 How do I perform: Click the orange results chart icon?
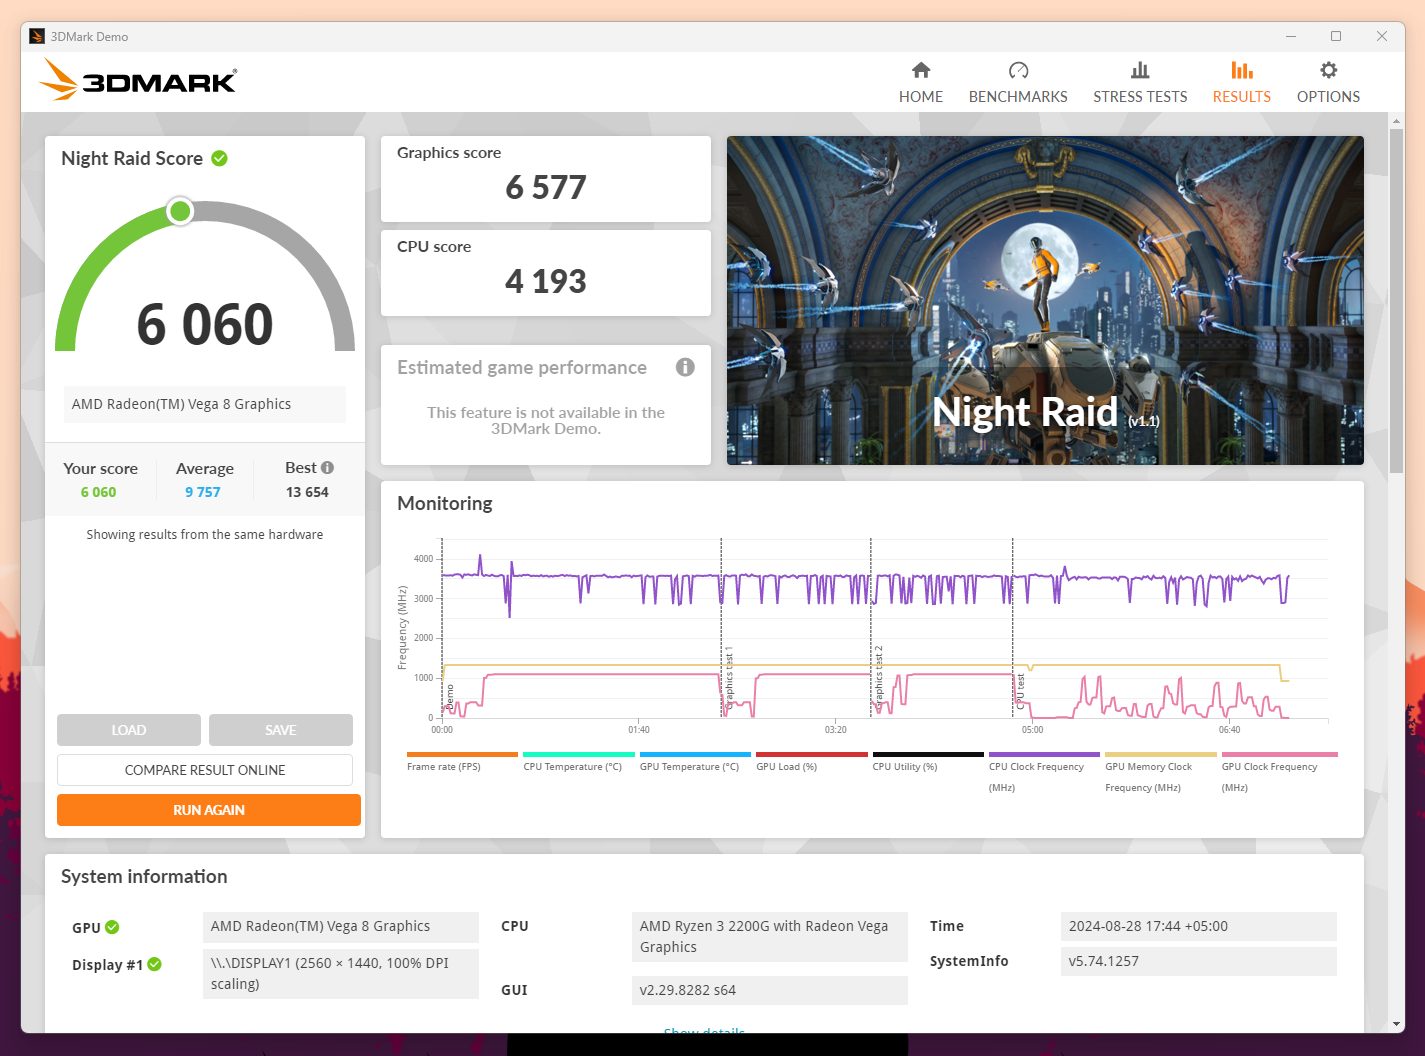[x=1241, y=70]
